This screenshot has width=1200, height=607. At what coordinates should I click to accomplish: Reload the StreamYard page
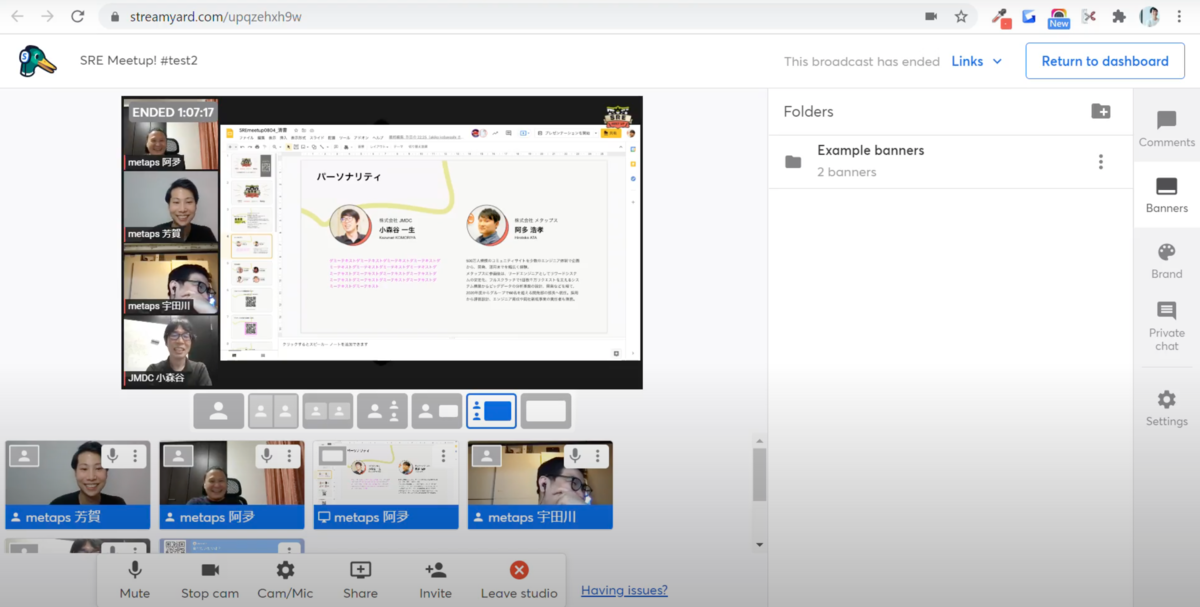[77, 16]
